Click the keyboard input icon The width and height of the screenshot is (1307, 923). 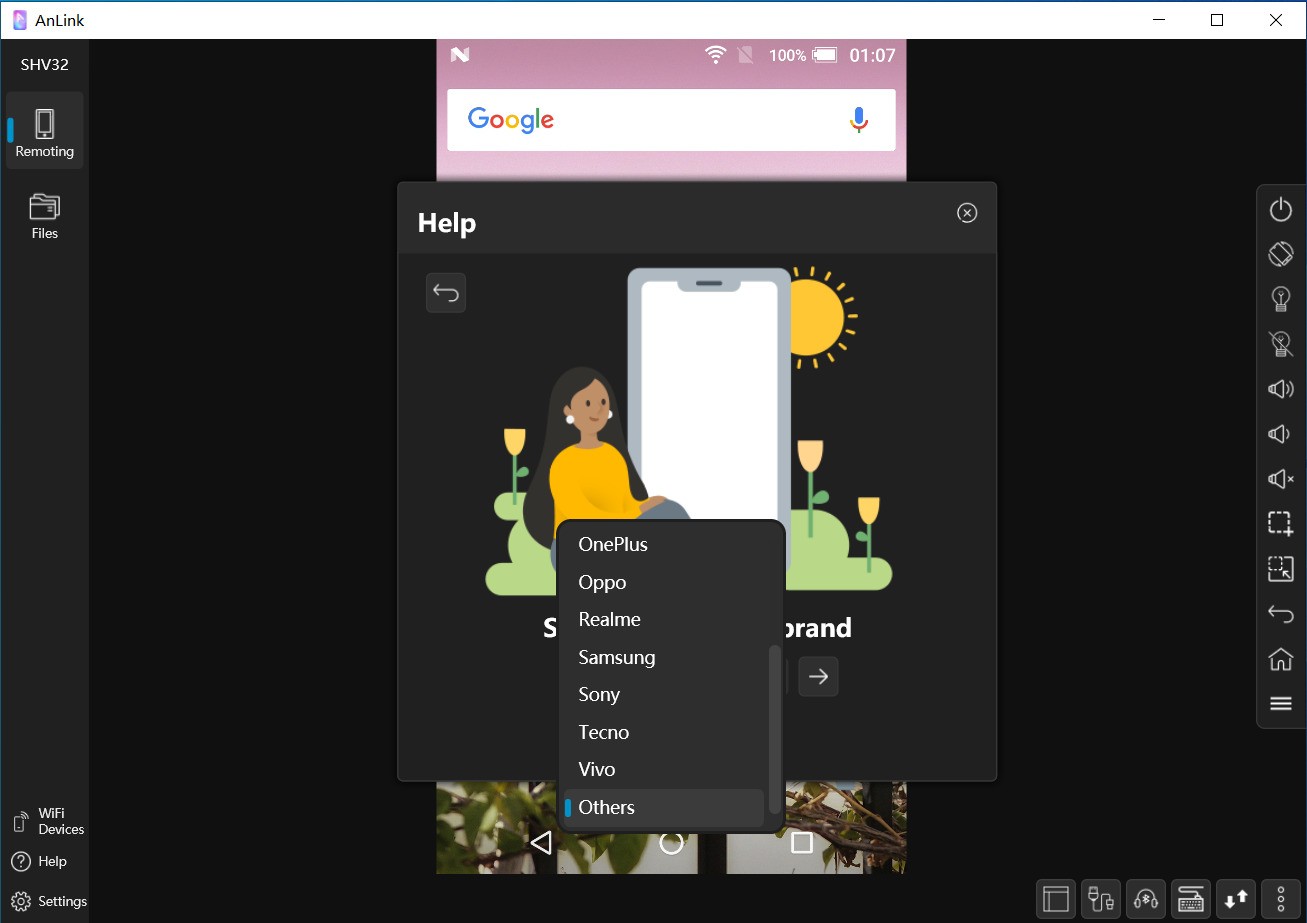(1191, 899)
